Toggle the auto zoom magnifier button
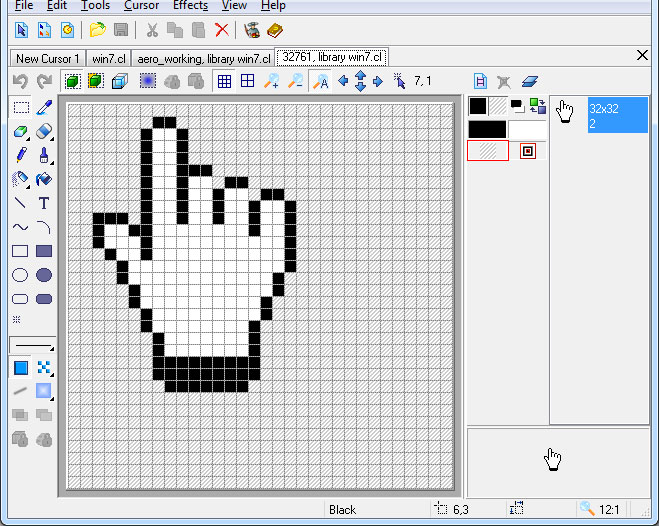The height and width of the screenshot is (526, 659). pyautogui.click(x=321, y=81)
